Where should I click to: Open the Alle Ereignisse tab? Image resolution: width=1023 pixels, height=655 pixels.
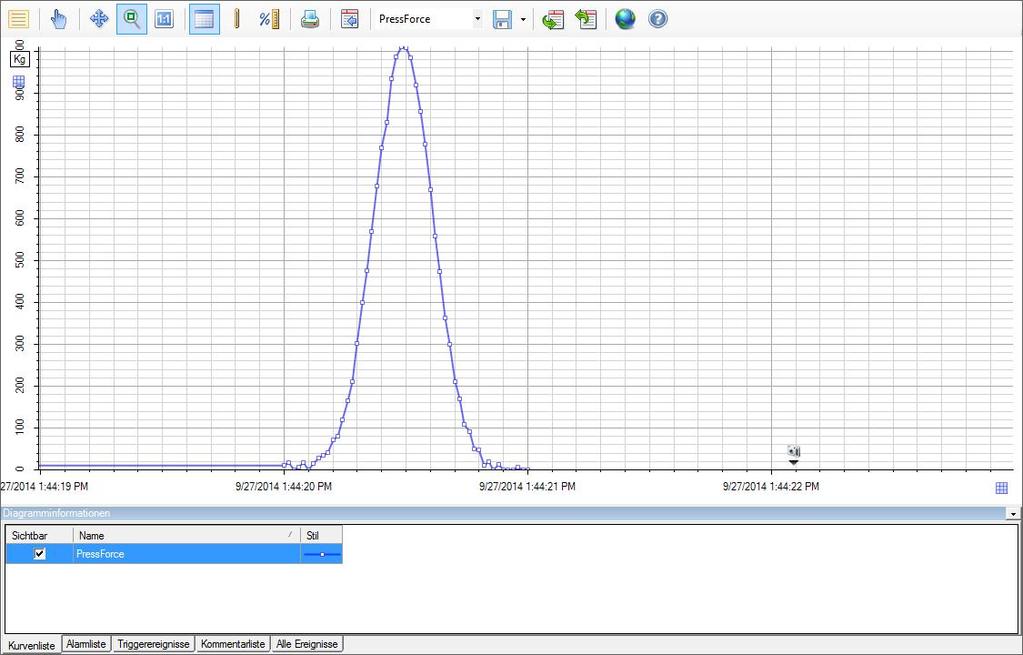pyautogui.click(x=307, y=644)
